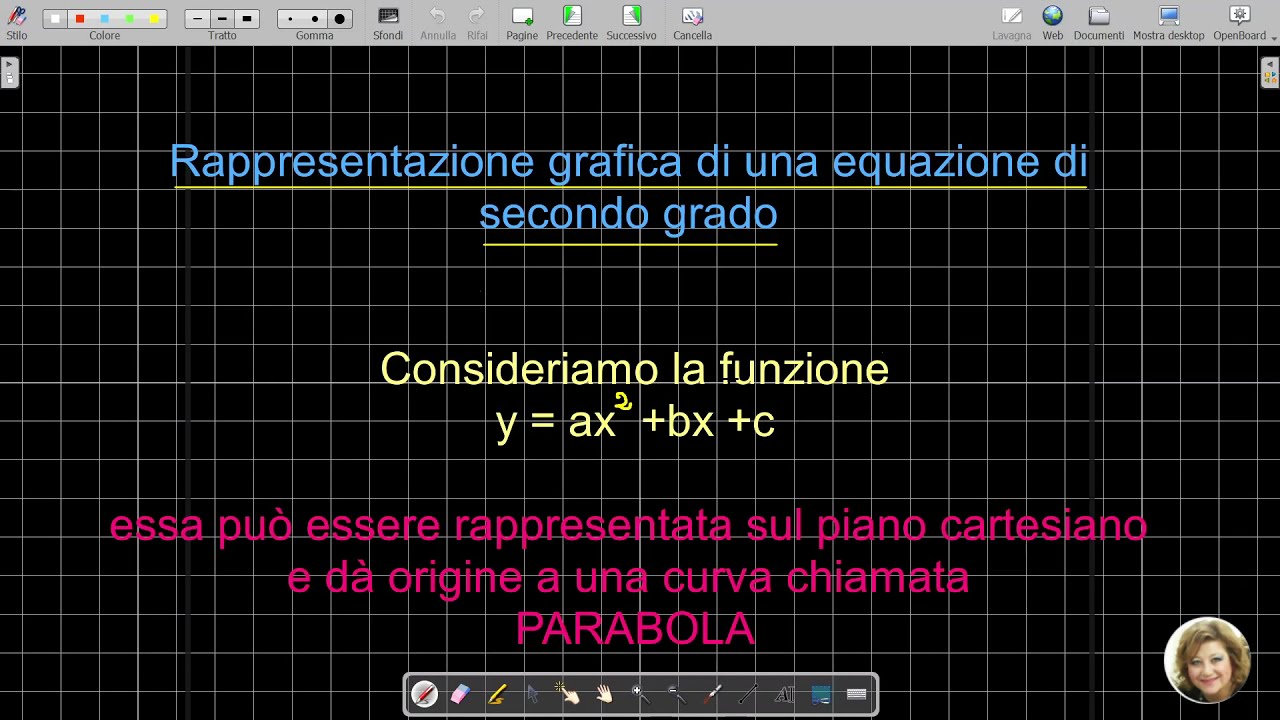This screenshot has width=1280, height=720.
Task: Select the yellow highlighter tool
Action: pyautogui.click(x=497, y=694)
